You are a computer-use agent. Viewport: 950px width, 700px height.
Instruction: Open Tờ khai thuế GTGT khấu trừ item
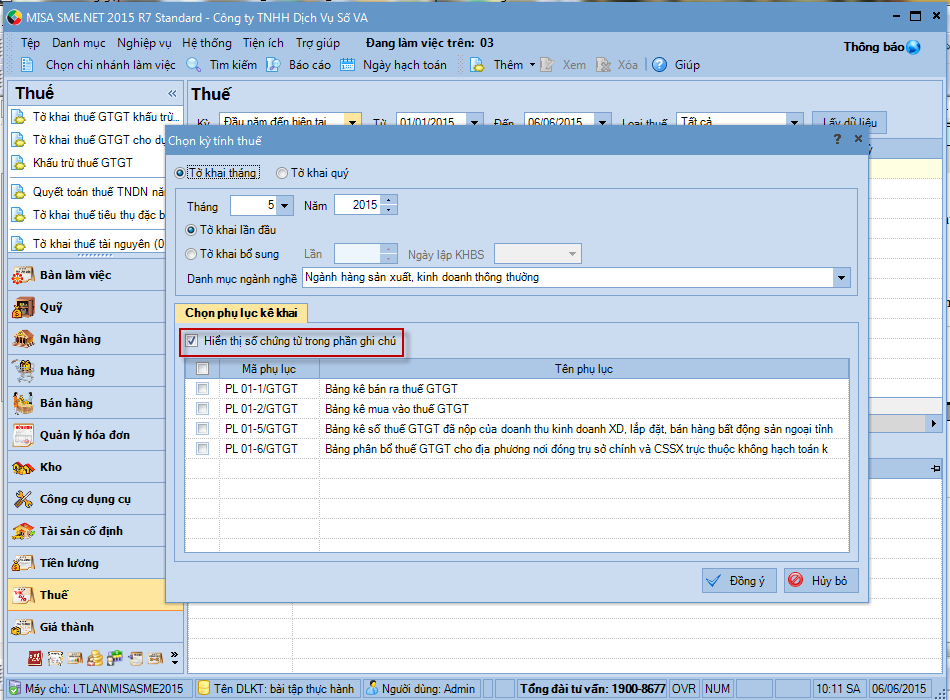coord(96,117)
